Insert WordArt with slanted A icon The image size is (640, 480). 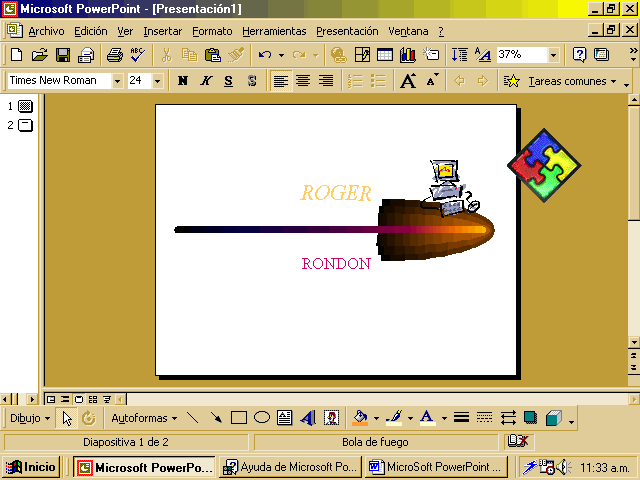[x=308, y=418]
